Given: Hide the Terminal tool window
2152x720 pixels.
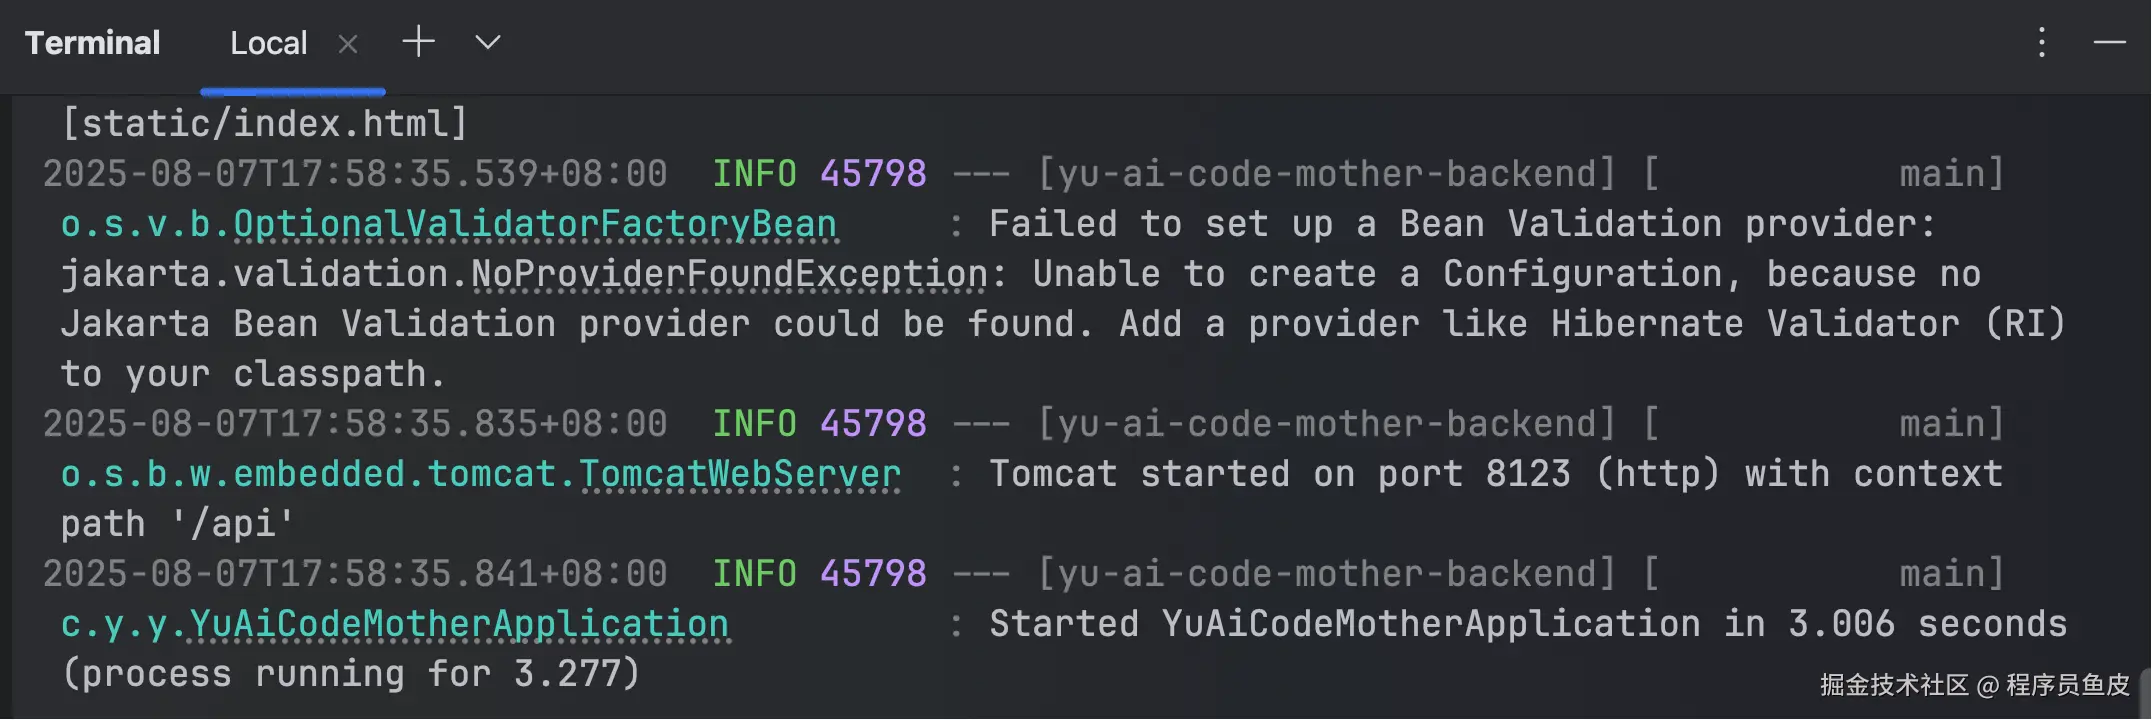Looking at the screenshot, I should click(2109, 42).
